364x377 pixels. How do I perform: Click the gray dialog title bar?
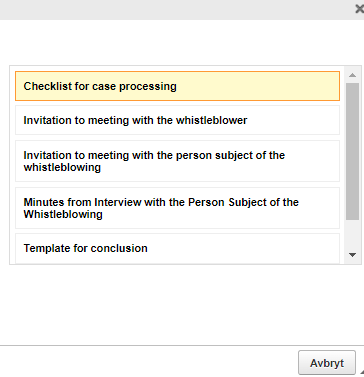pyautogui.click(x=177, y=9)
